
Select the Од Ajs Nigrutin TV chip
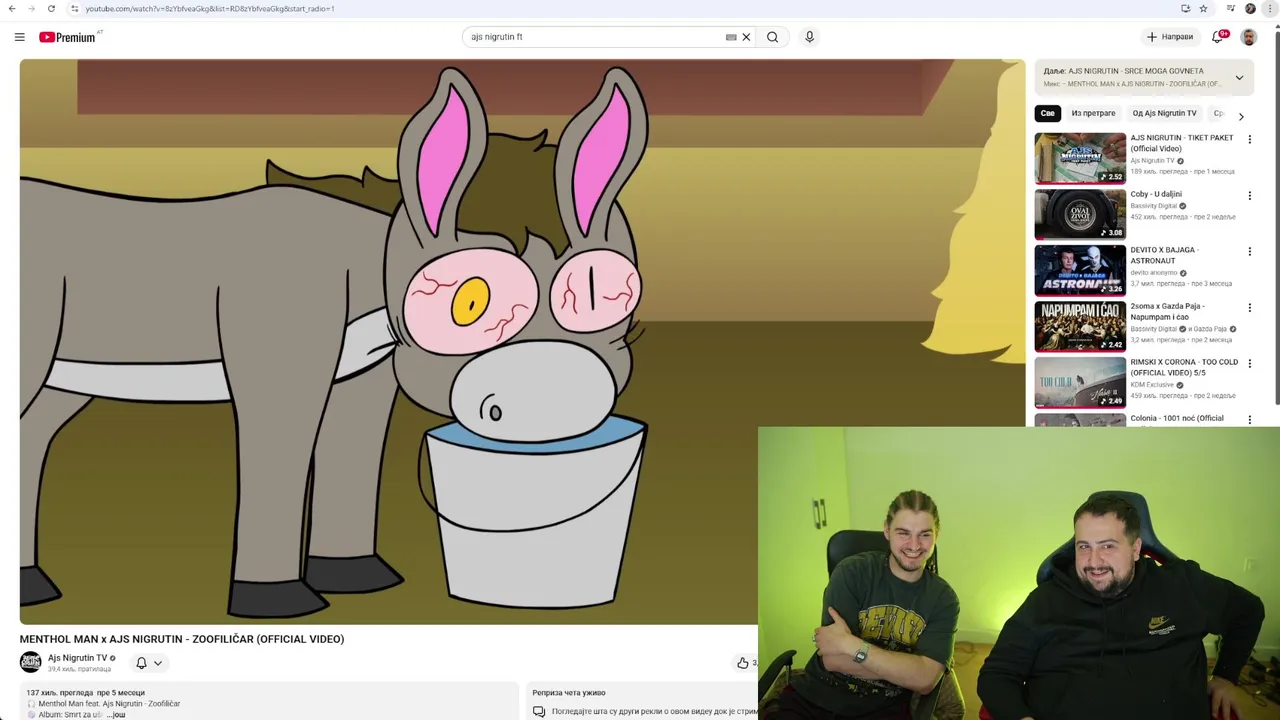click(x=1164, y=113)
